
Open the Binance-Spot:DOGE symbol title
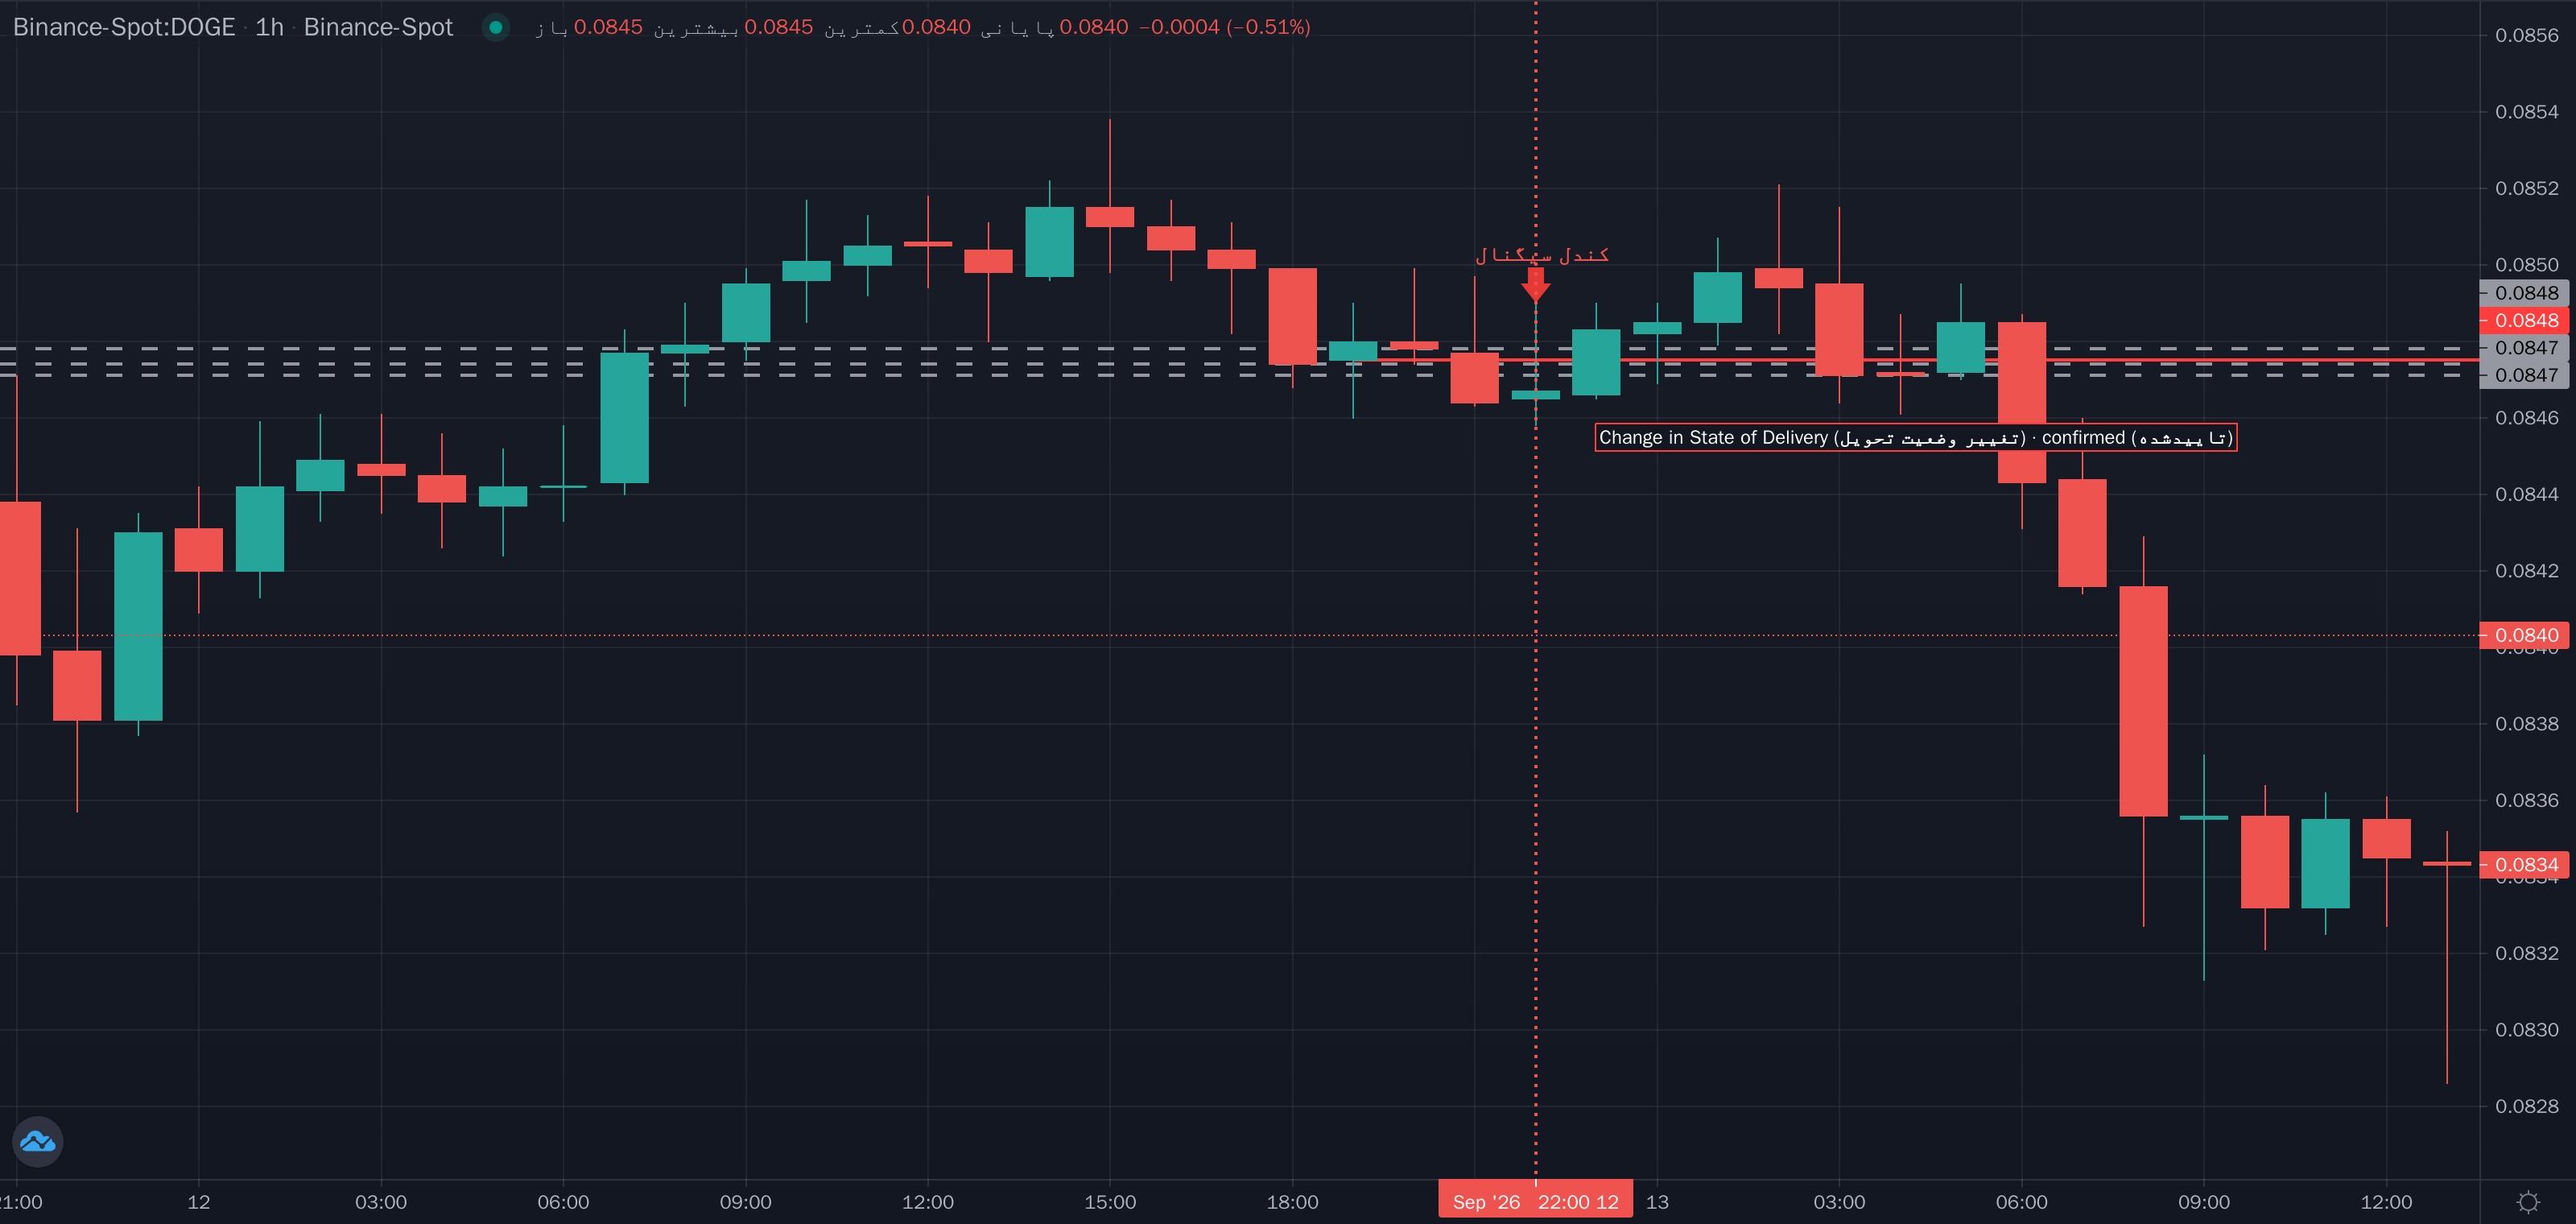click(x=124, y=27)
